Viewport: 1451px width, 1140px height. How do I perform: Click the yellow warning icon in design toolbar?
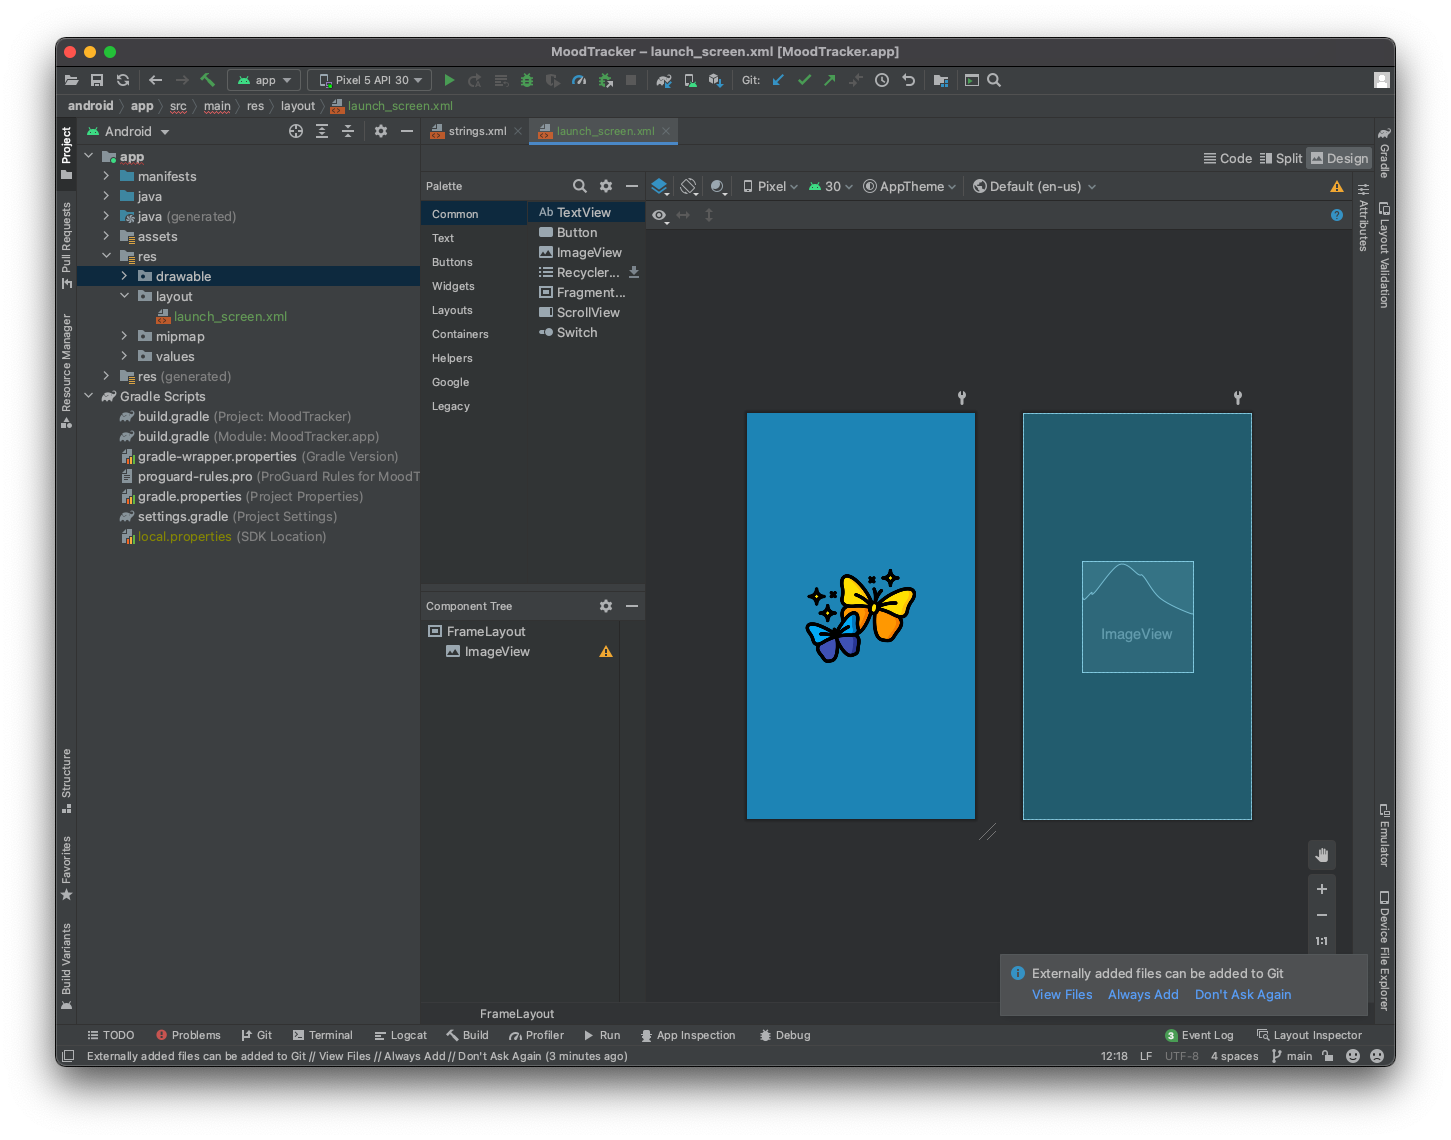(1337, 187)
